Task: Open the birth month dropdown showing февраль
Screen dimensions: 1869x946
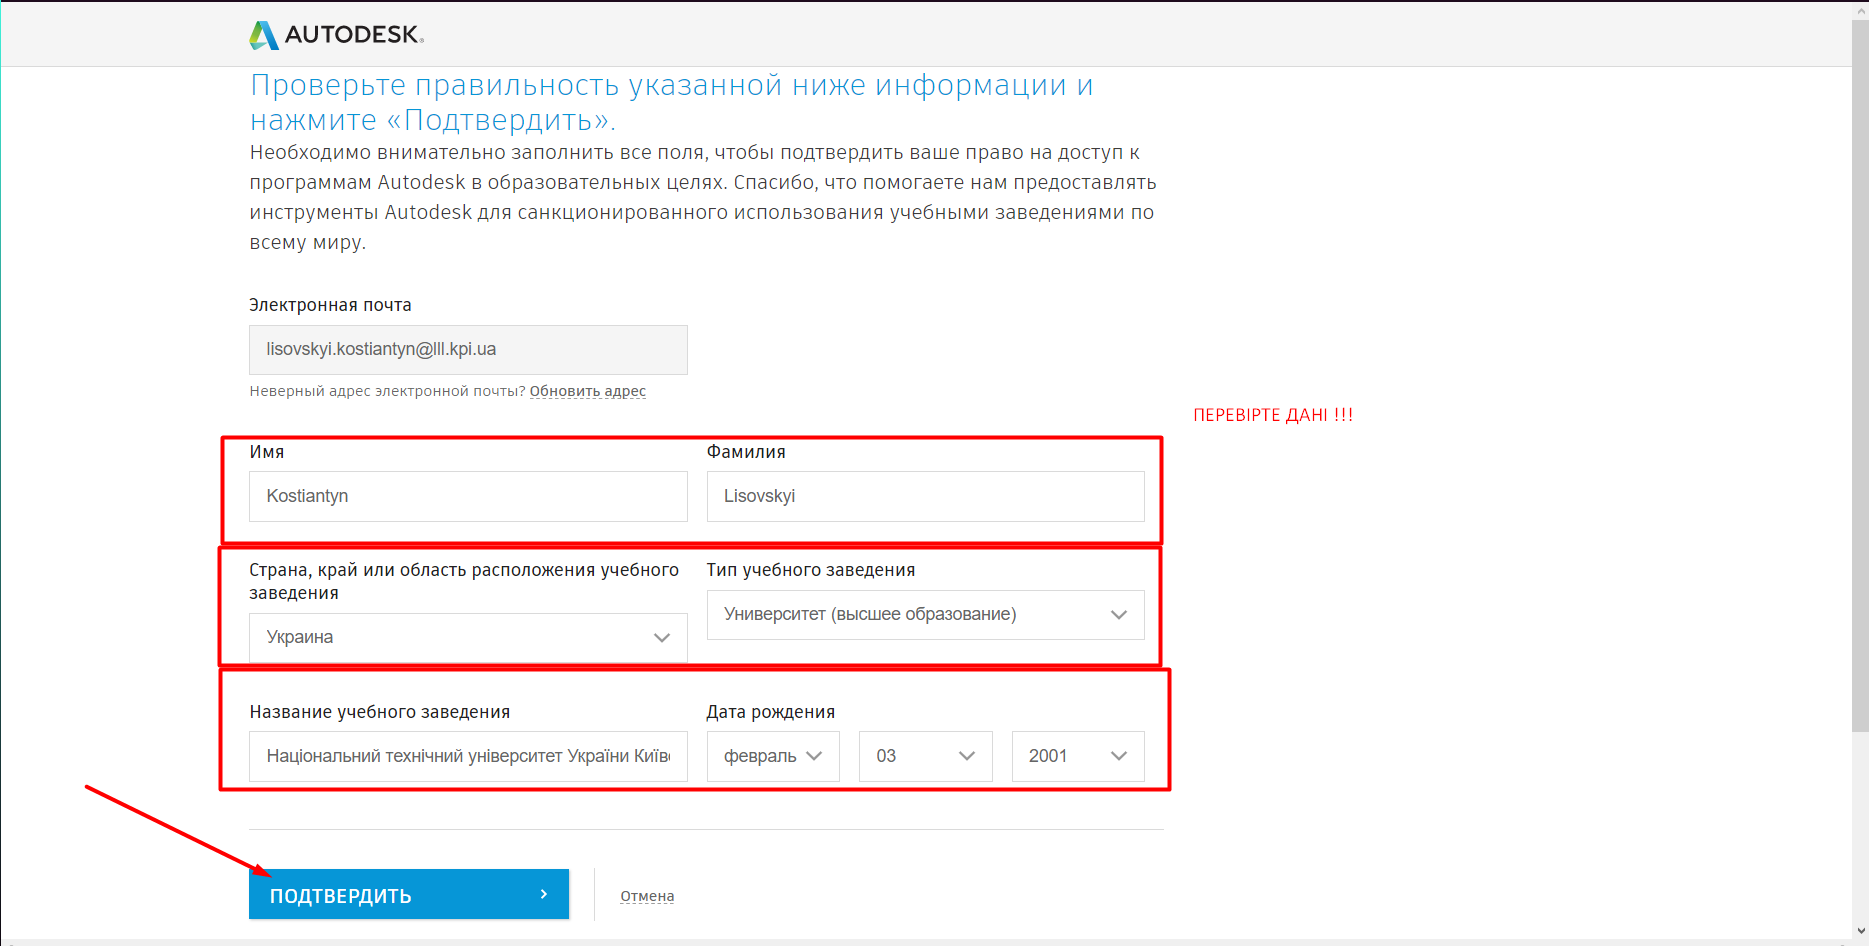Action: point(773,756)
